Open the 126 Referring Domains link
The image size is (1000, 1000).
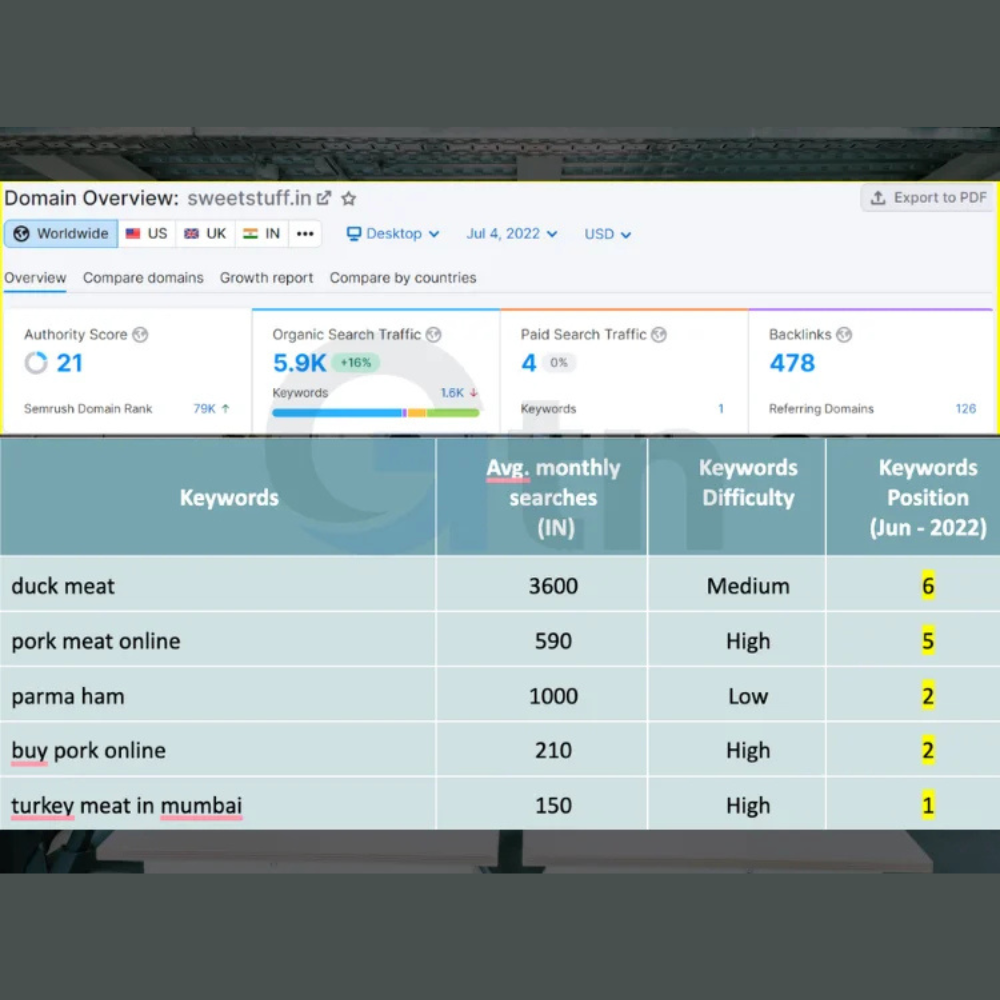click(x=965, y=409)
